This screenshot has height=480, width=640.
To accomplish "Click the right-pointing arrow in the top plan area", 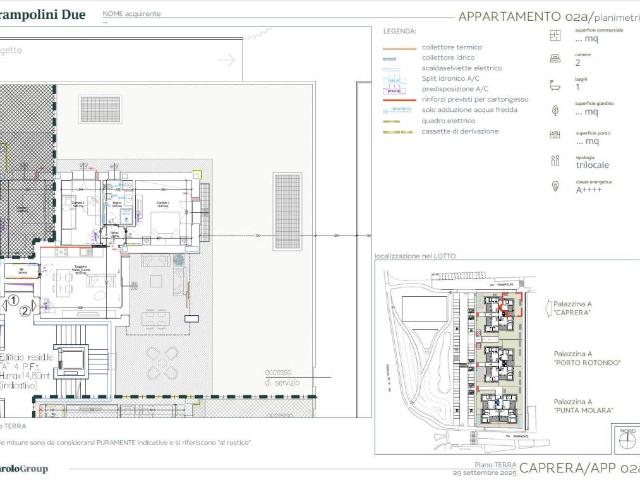I will pyautogui.click(x=227, y=60).
